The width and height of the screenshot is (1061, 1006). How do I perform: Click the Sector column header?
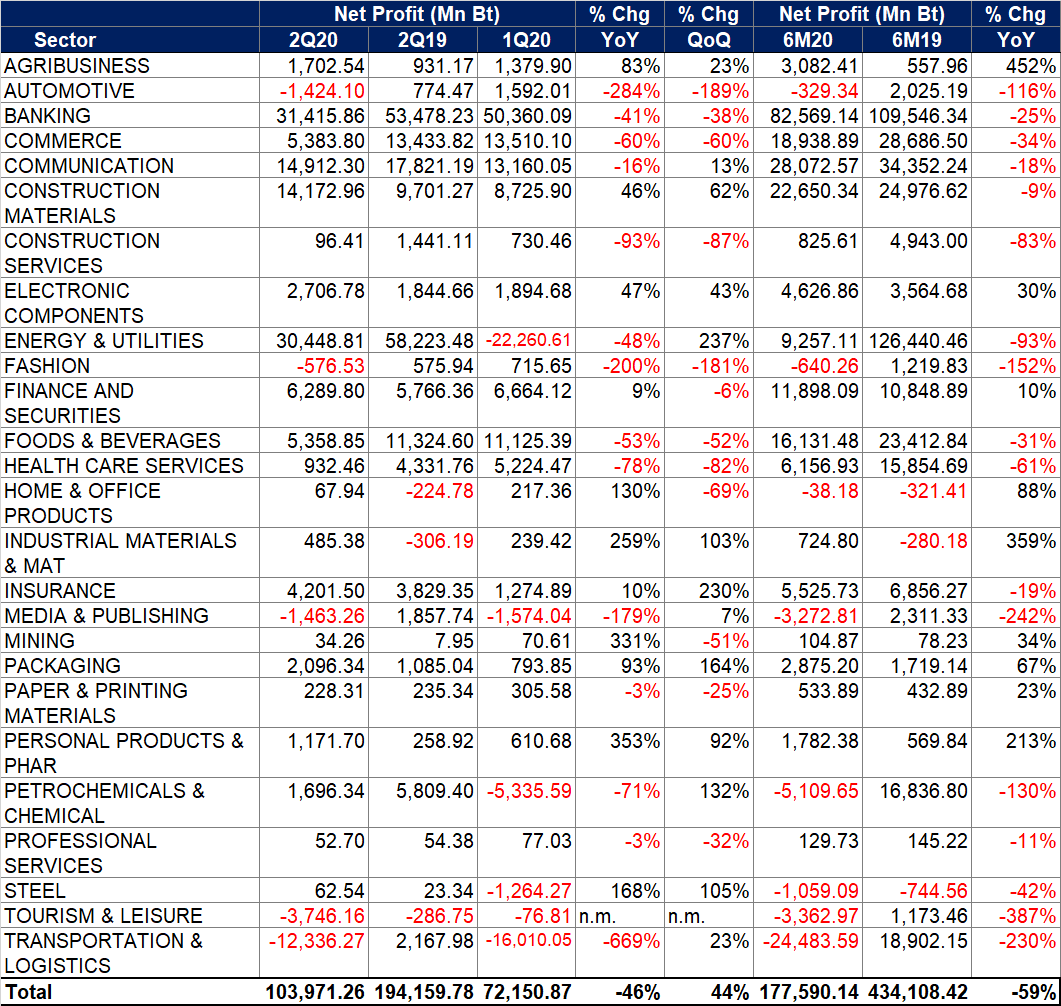pyautogui.click(x=65, y=40)
